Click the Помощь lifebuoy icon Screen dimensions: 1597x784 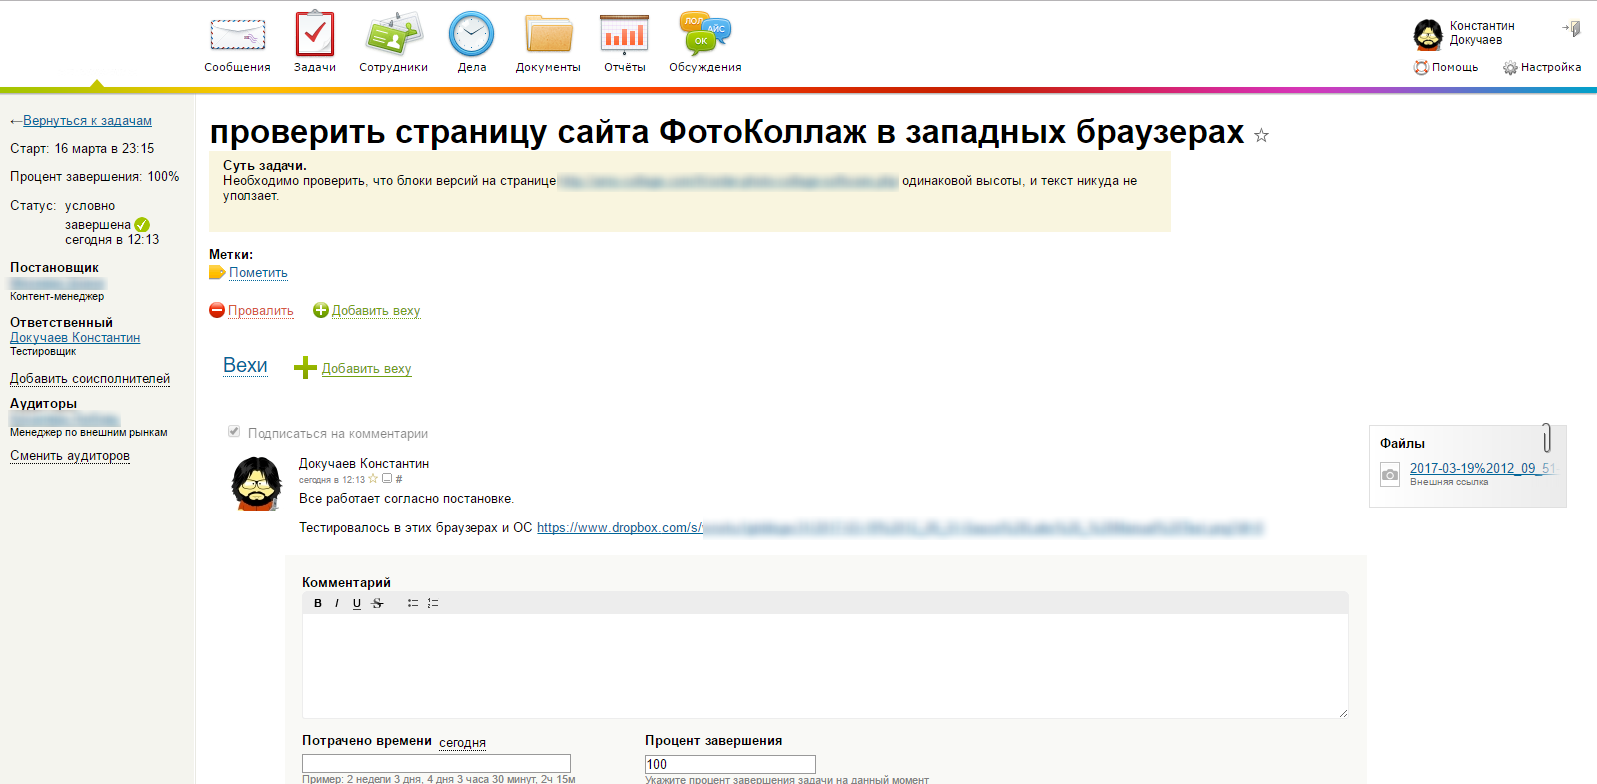point(1421,67)
